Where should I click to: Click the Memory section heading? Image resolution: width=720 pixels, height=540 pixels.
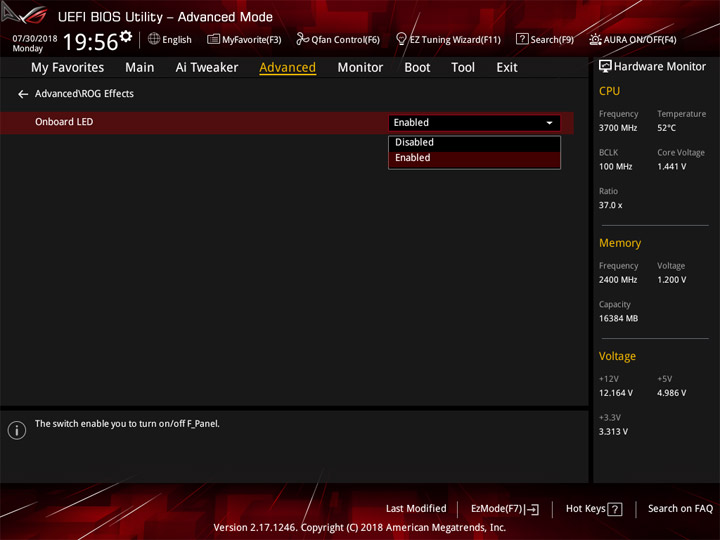(620, 243)
